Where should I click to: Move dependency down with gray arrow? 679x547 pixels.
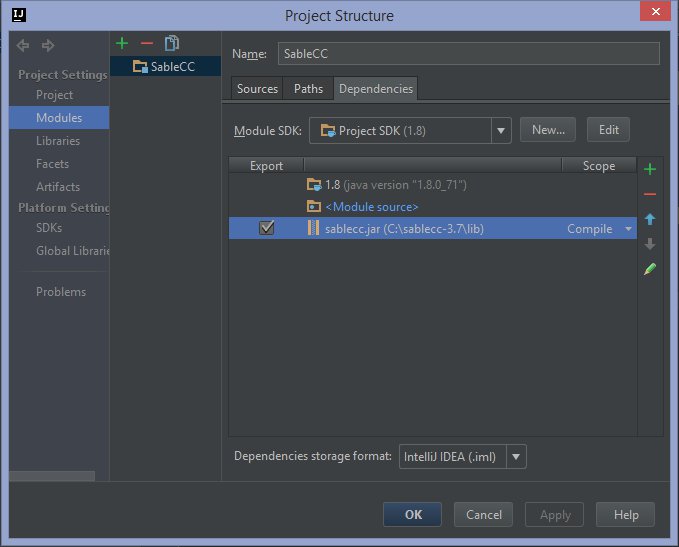tap(650, 244)
